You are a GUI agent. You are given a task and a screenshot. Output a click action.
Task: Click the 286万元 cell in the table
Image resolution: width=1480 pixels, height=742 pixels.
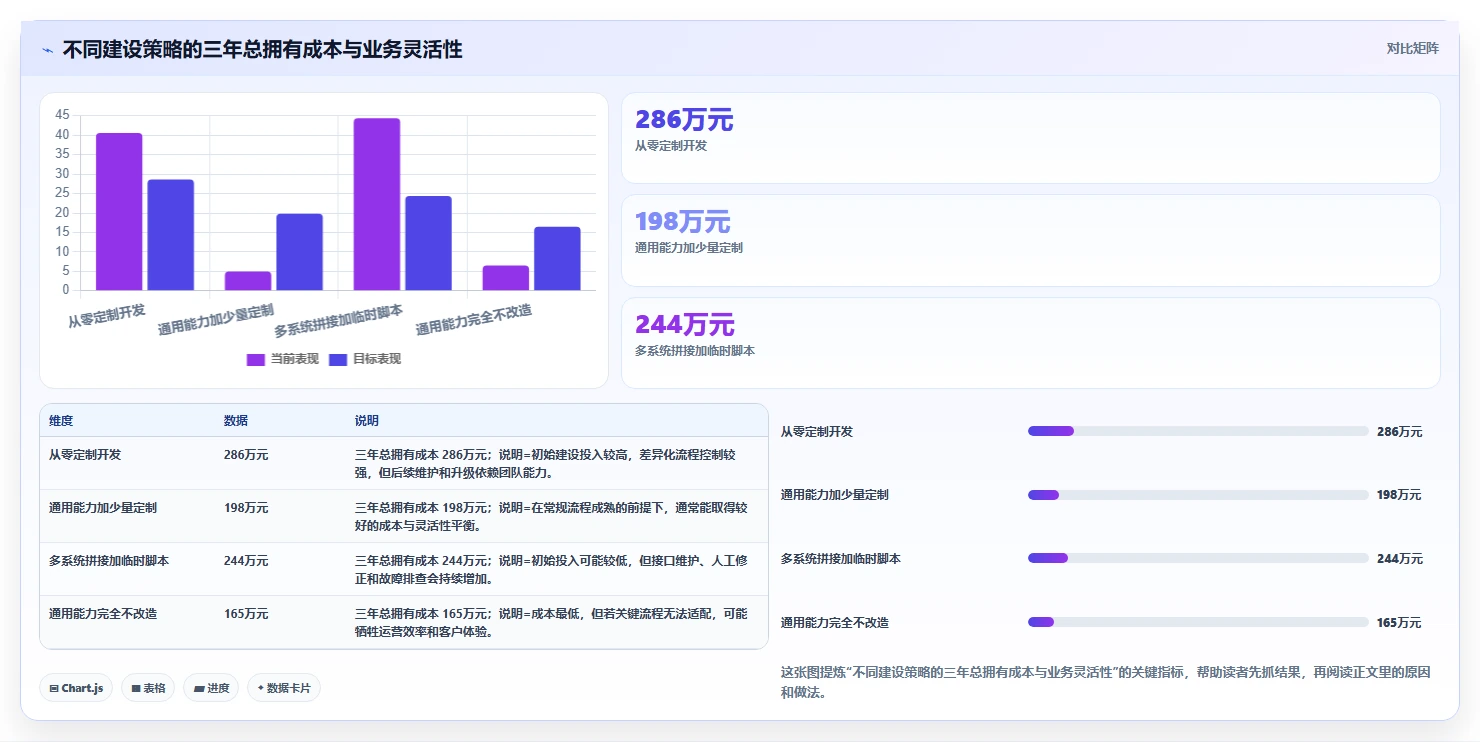coord(246,454)
